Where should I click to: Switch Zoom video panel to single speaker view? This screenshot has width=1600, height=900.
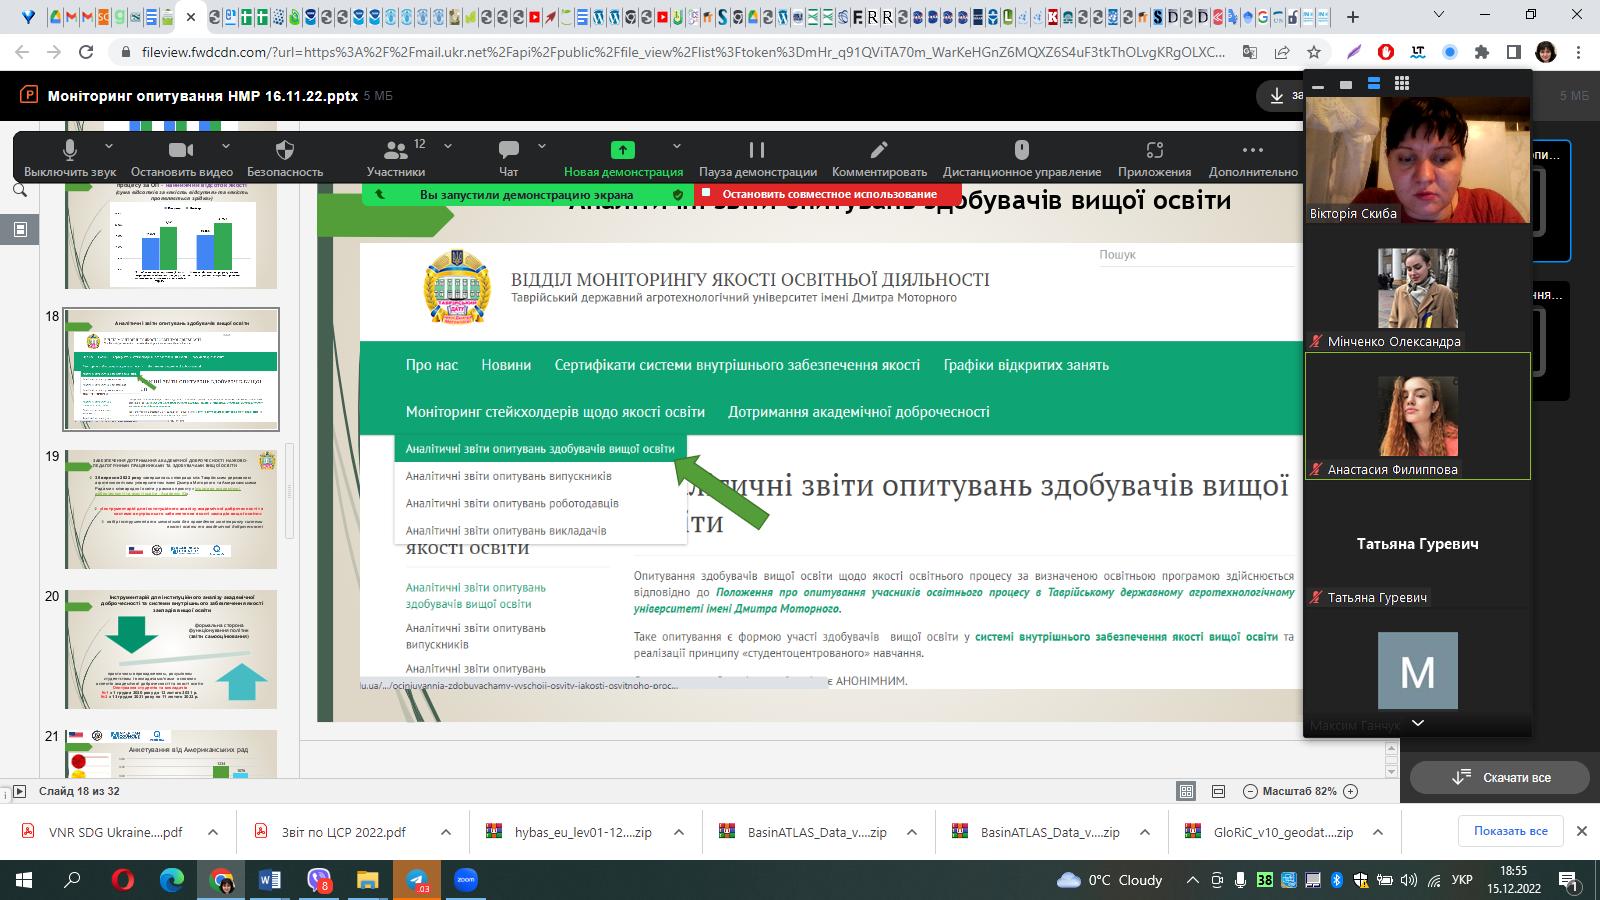point(1346,85)
